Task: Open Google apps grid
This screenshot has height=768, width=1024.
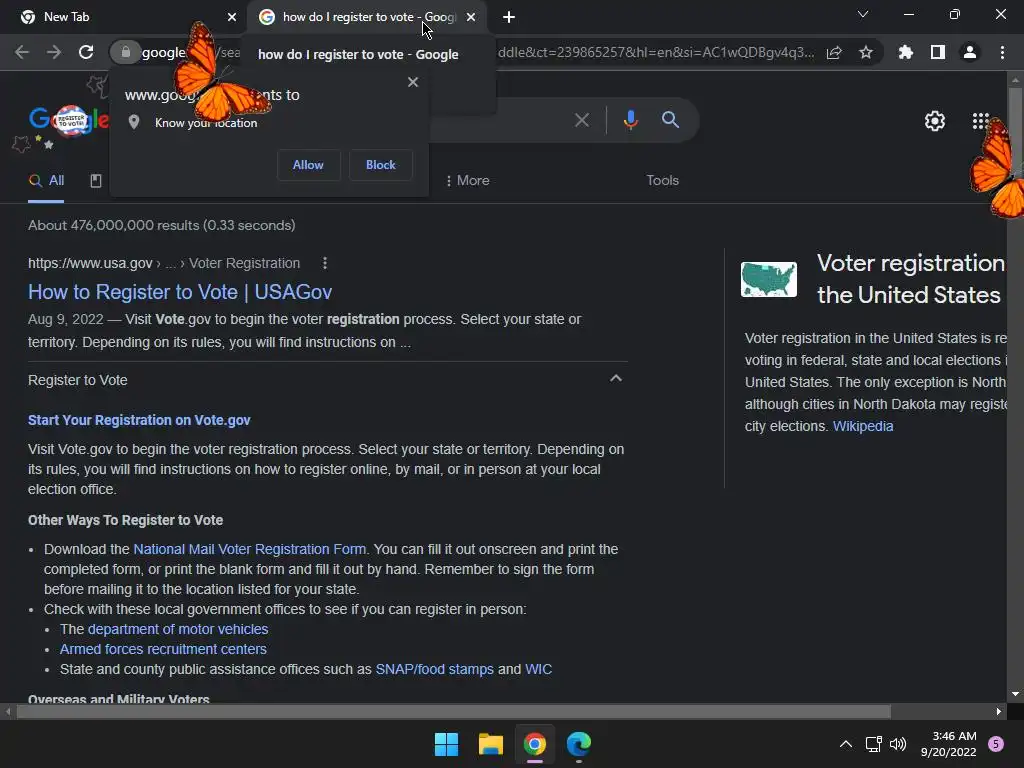Action: click(981, 121)
